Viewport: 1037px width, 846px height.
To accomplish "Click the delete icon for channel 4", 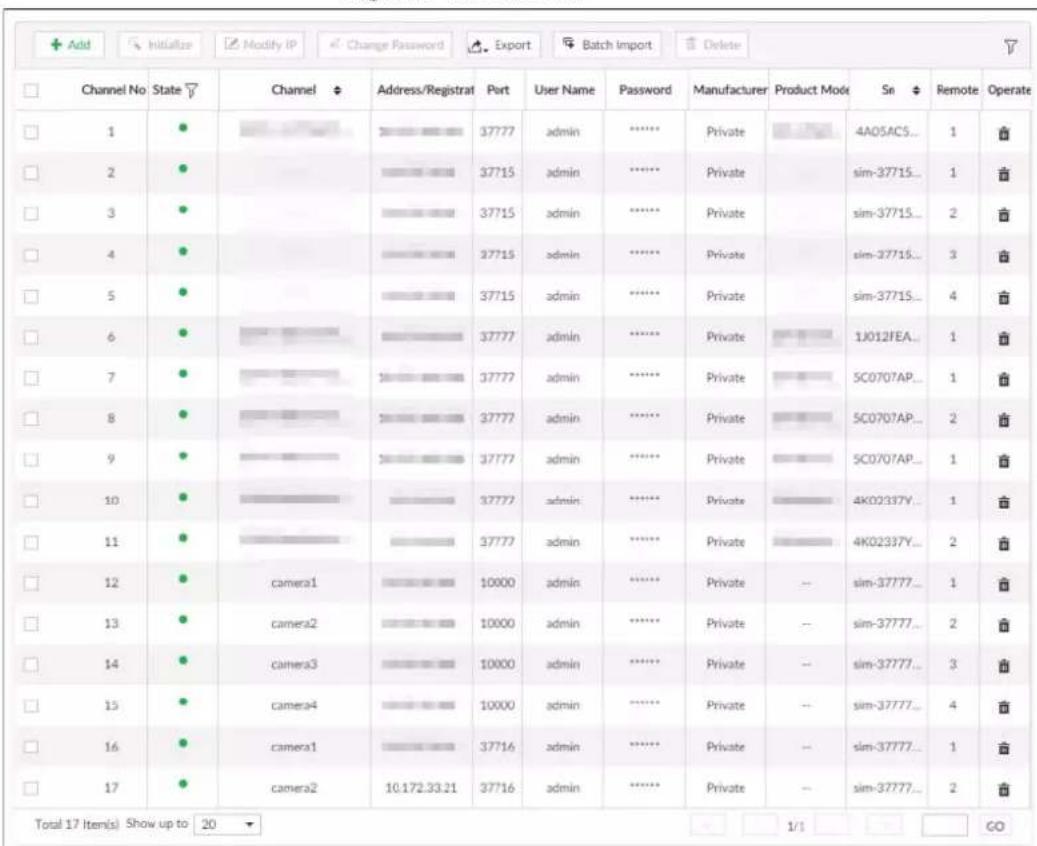I will tap(1003, 256).
